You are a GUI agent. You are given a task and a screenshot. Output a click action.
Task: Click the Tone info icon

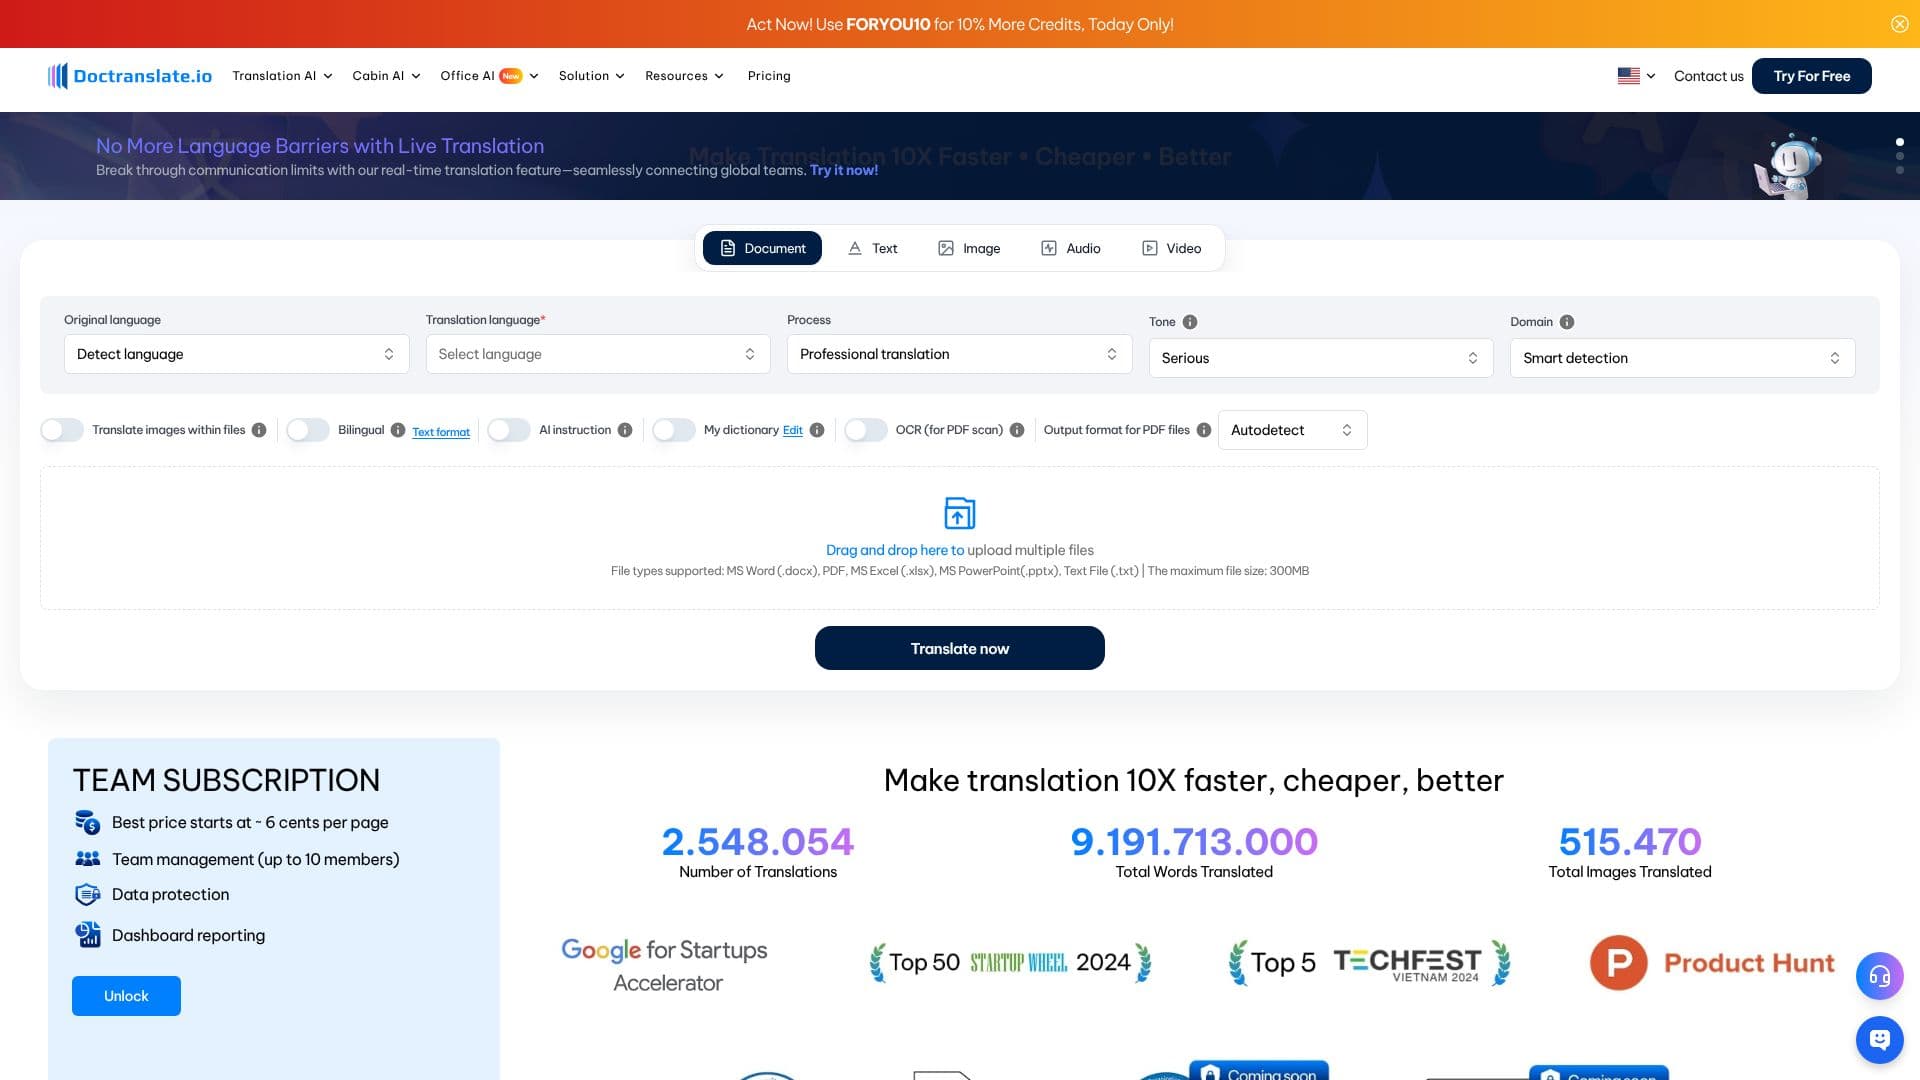point(1190,322)
